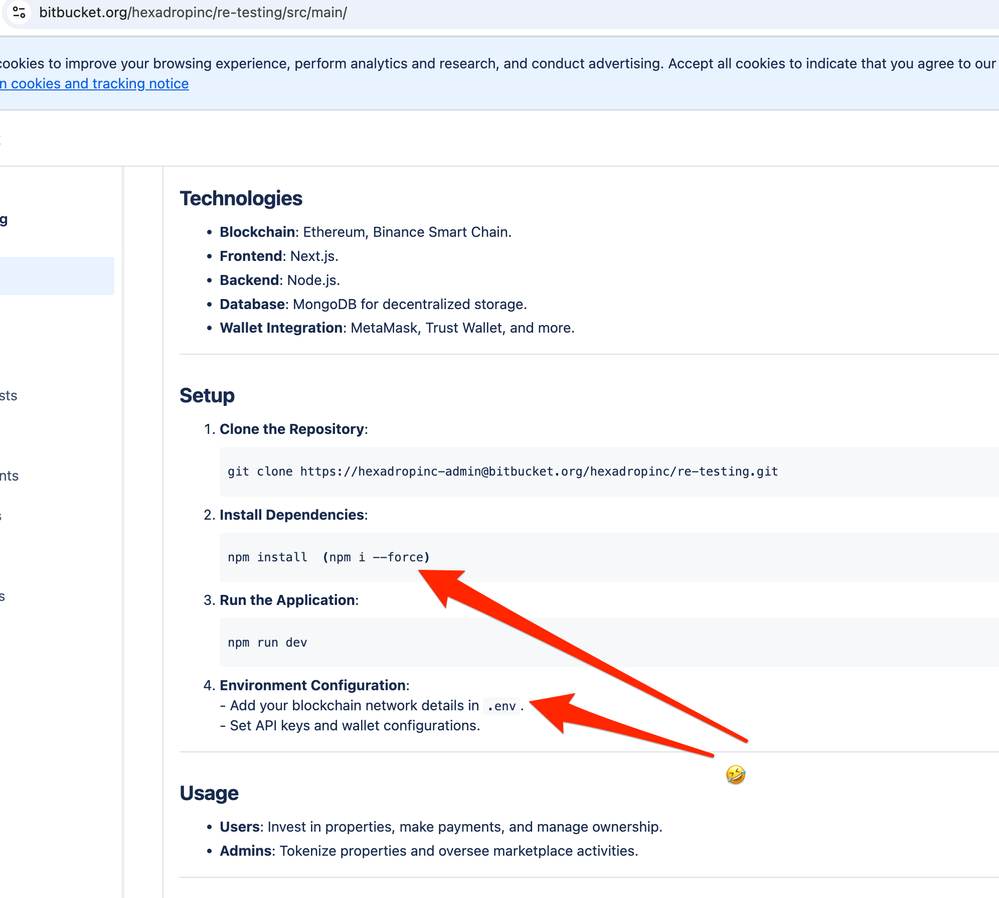Select the Backend: Node.js line
This screenshot has width=999, height=898.
pyautogui.click(x=280, y=280)
